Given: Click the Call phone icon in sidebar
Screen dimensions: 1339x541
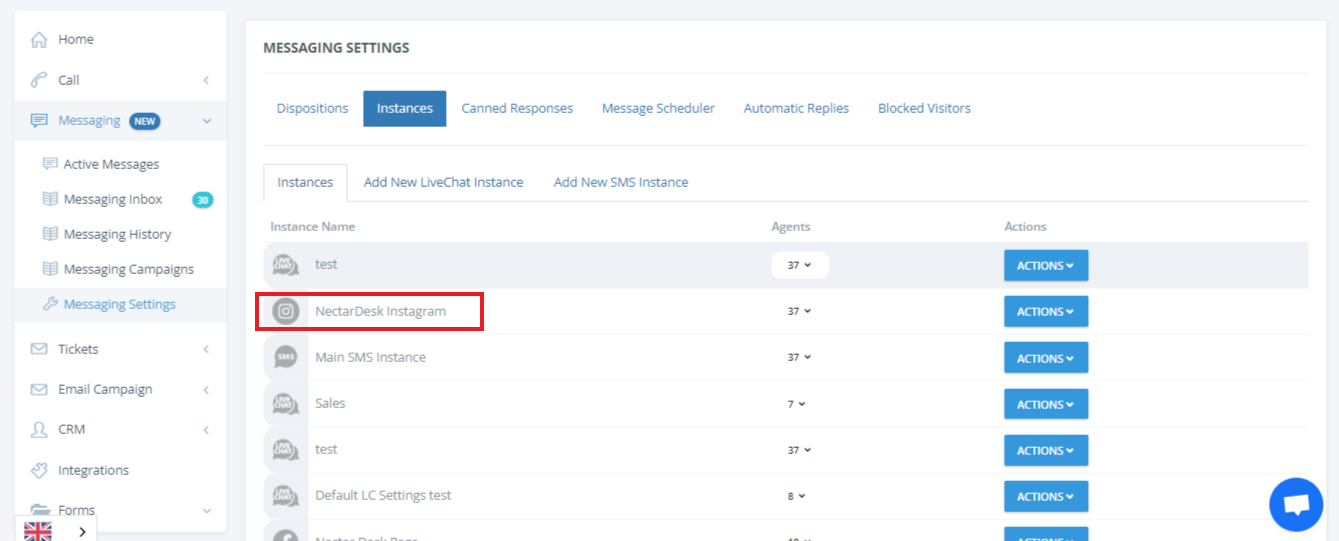Looking at the screenshot, I should point(39,80).
